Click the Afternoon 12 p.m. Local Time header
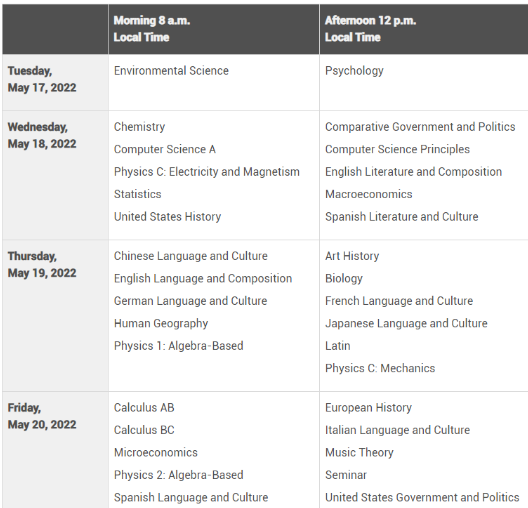Screen dimensions: 528x508 pyautogui.click(x=370, y=29)
